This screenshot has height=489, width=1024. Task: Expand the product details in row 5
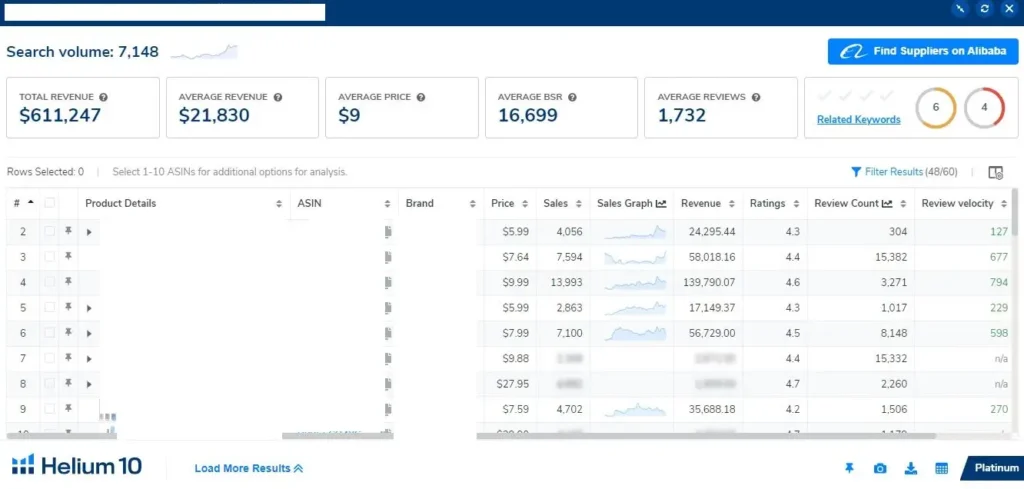(x=89, y=308)
